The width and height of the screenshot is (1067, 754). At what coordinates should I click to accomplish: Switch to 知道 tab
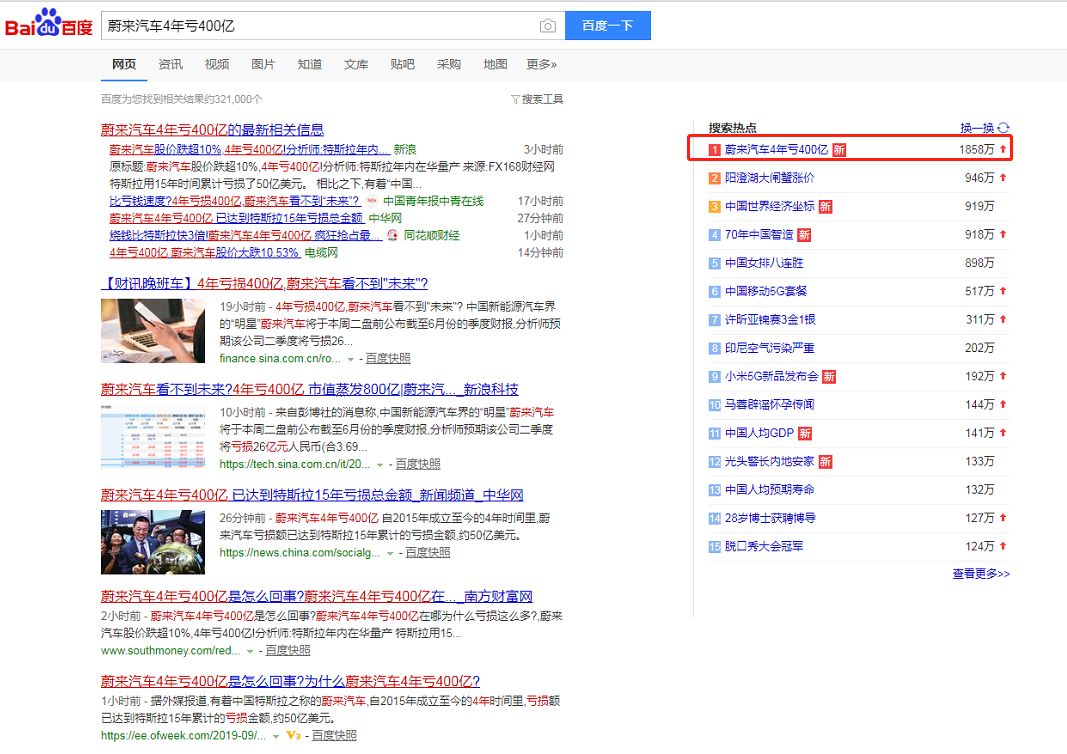coord(310,64)
